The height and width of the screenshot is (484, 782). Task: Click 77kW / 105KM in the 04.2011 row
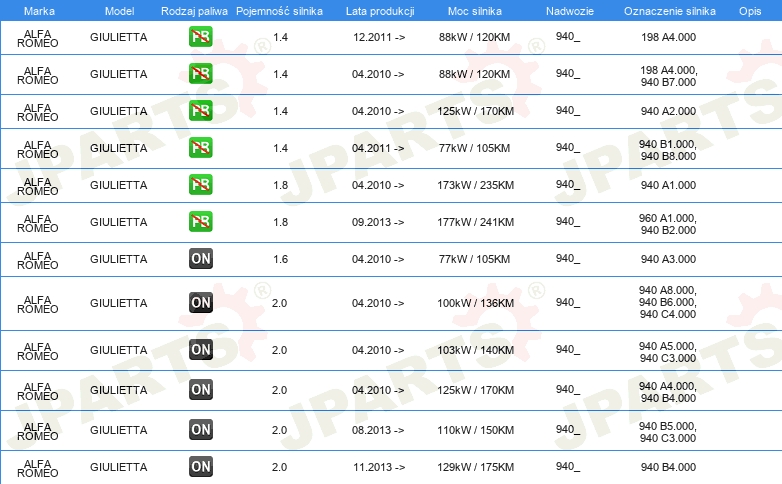point(474,148)
